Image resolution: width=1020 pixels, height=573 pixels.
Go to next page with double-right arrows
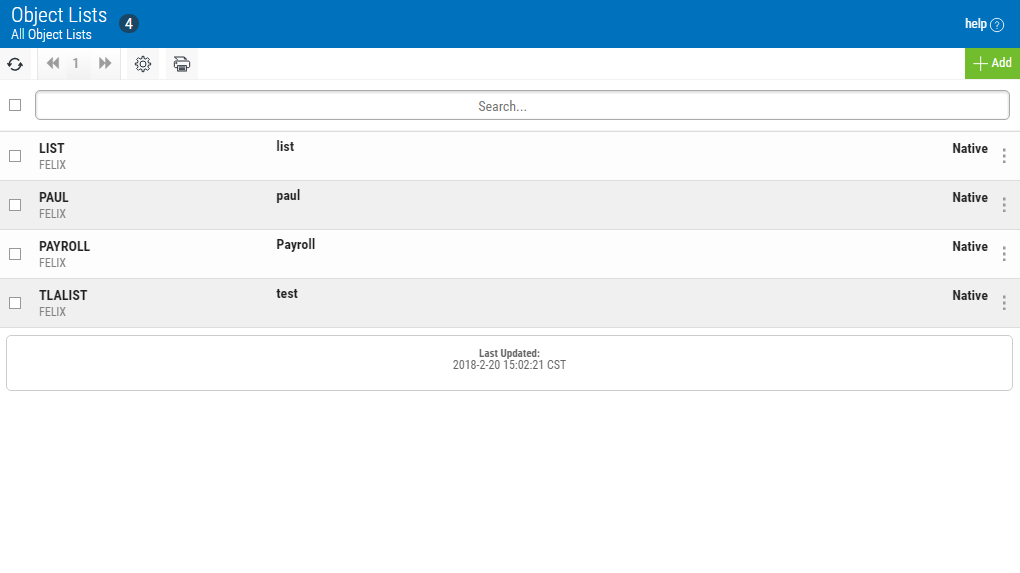tap(105, 64)
